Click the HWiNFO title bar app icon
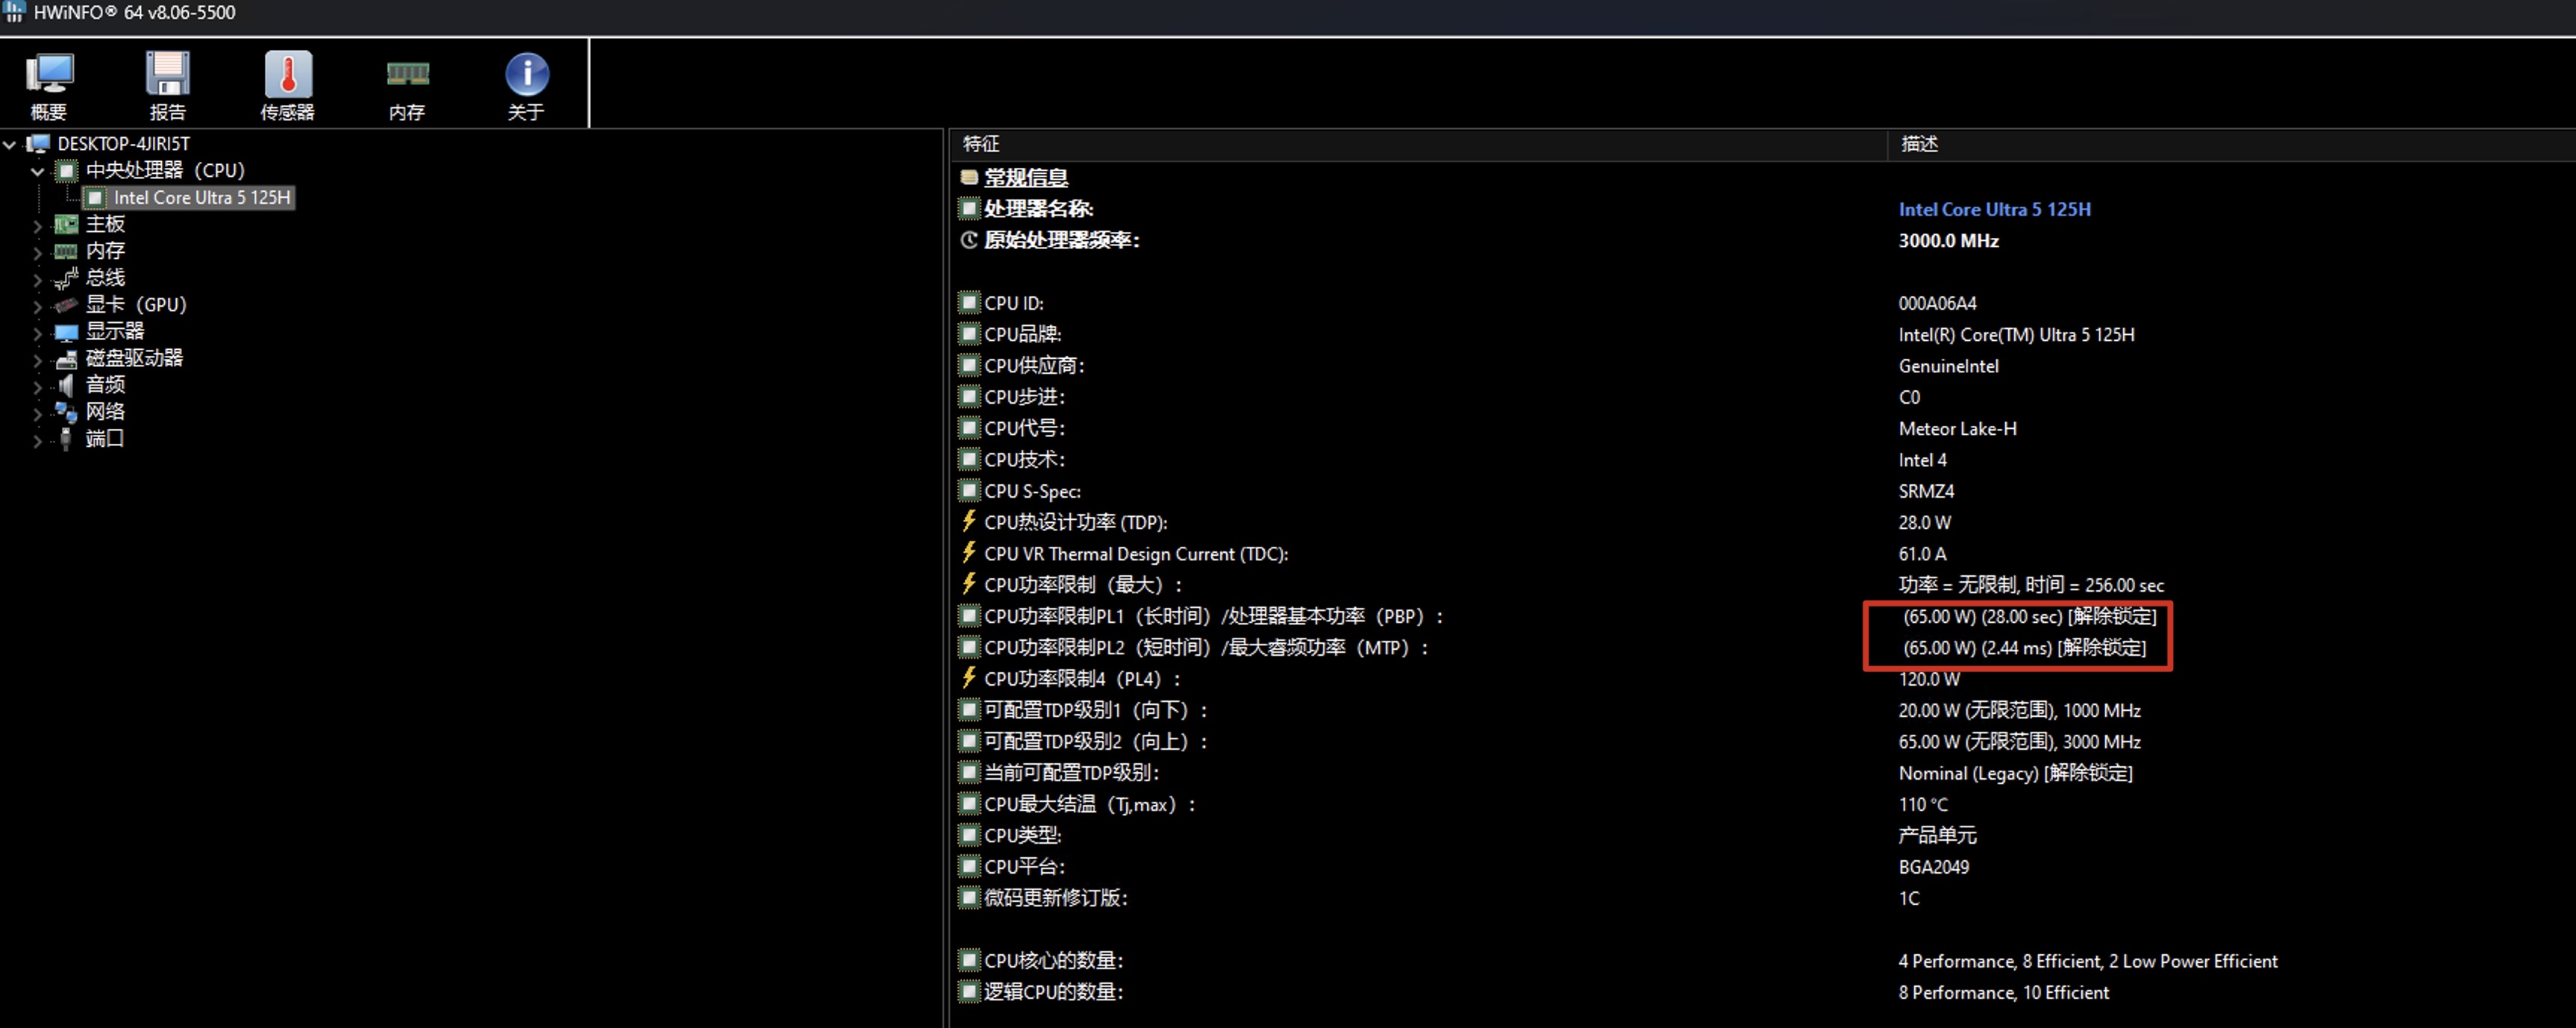Screen dimensions: 2576x1028 [x=14, y=12]
